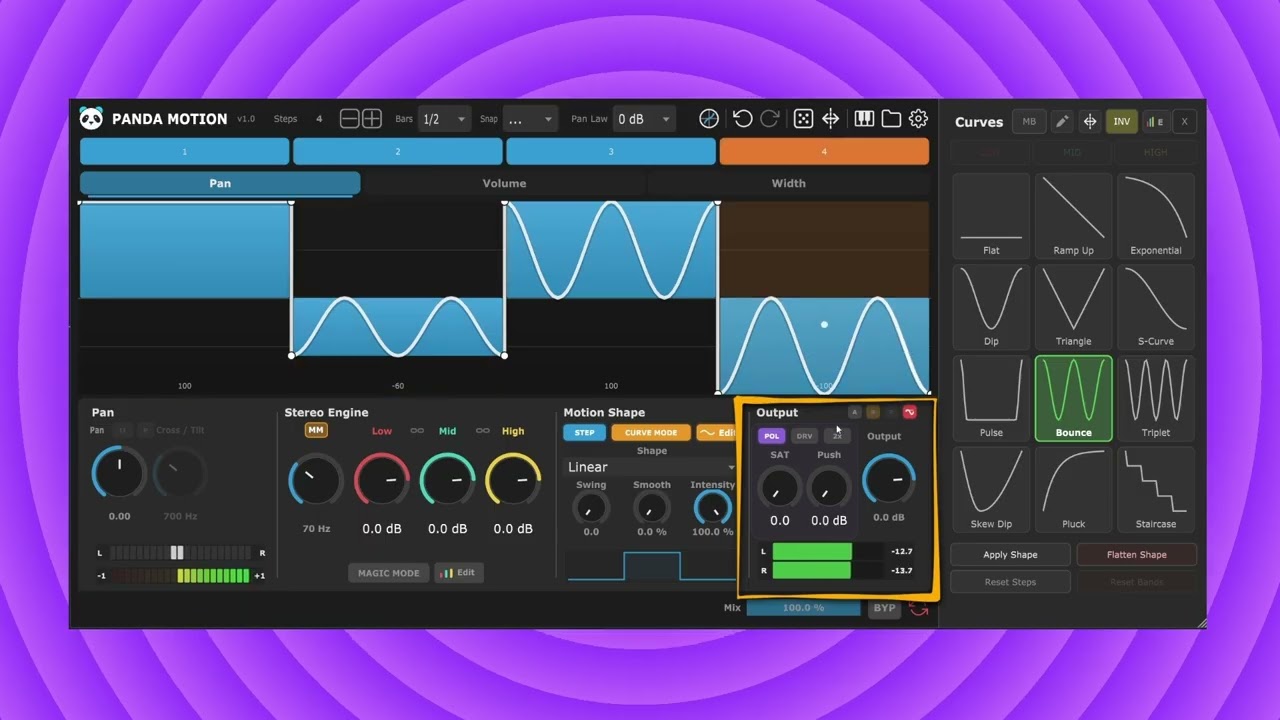Select the Skew Dip curve
Viewport: 1280px width, 720px height.
pos(991,489)
